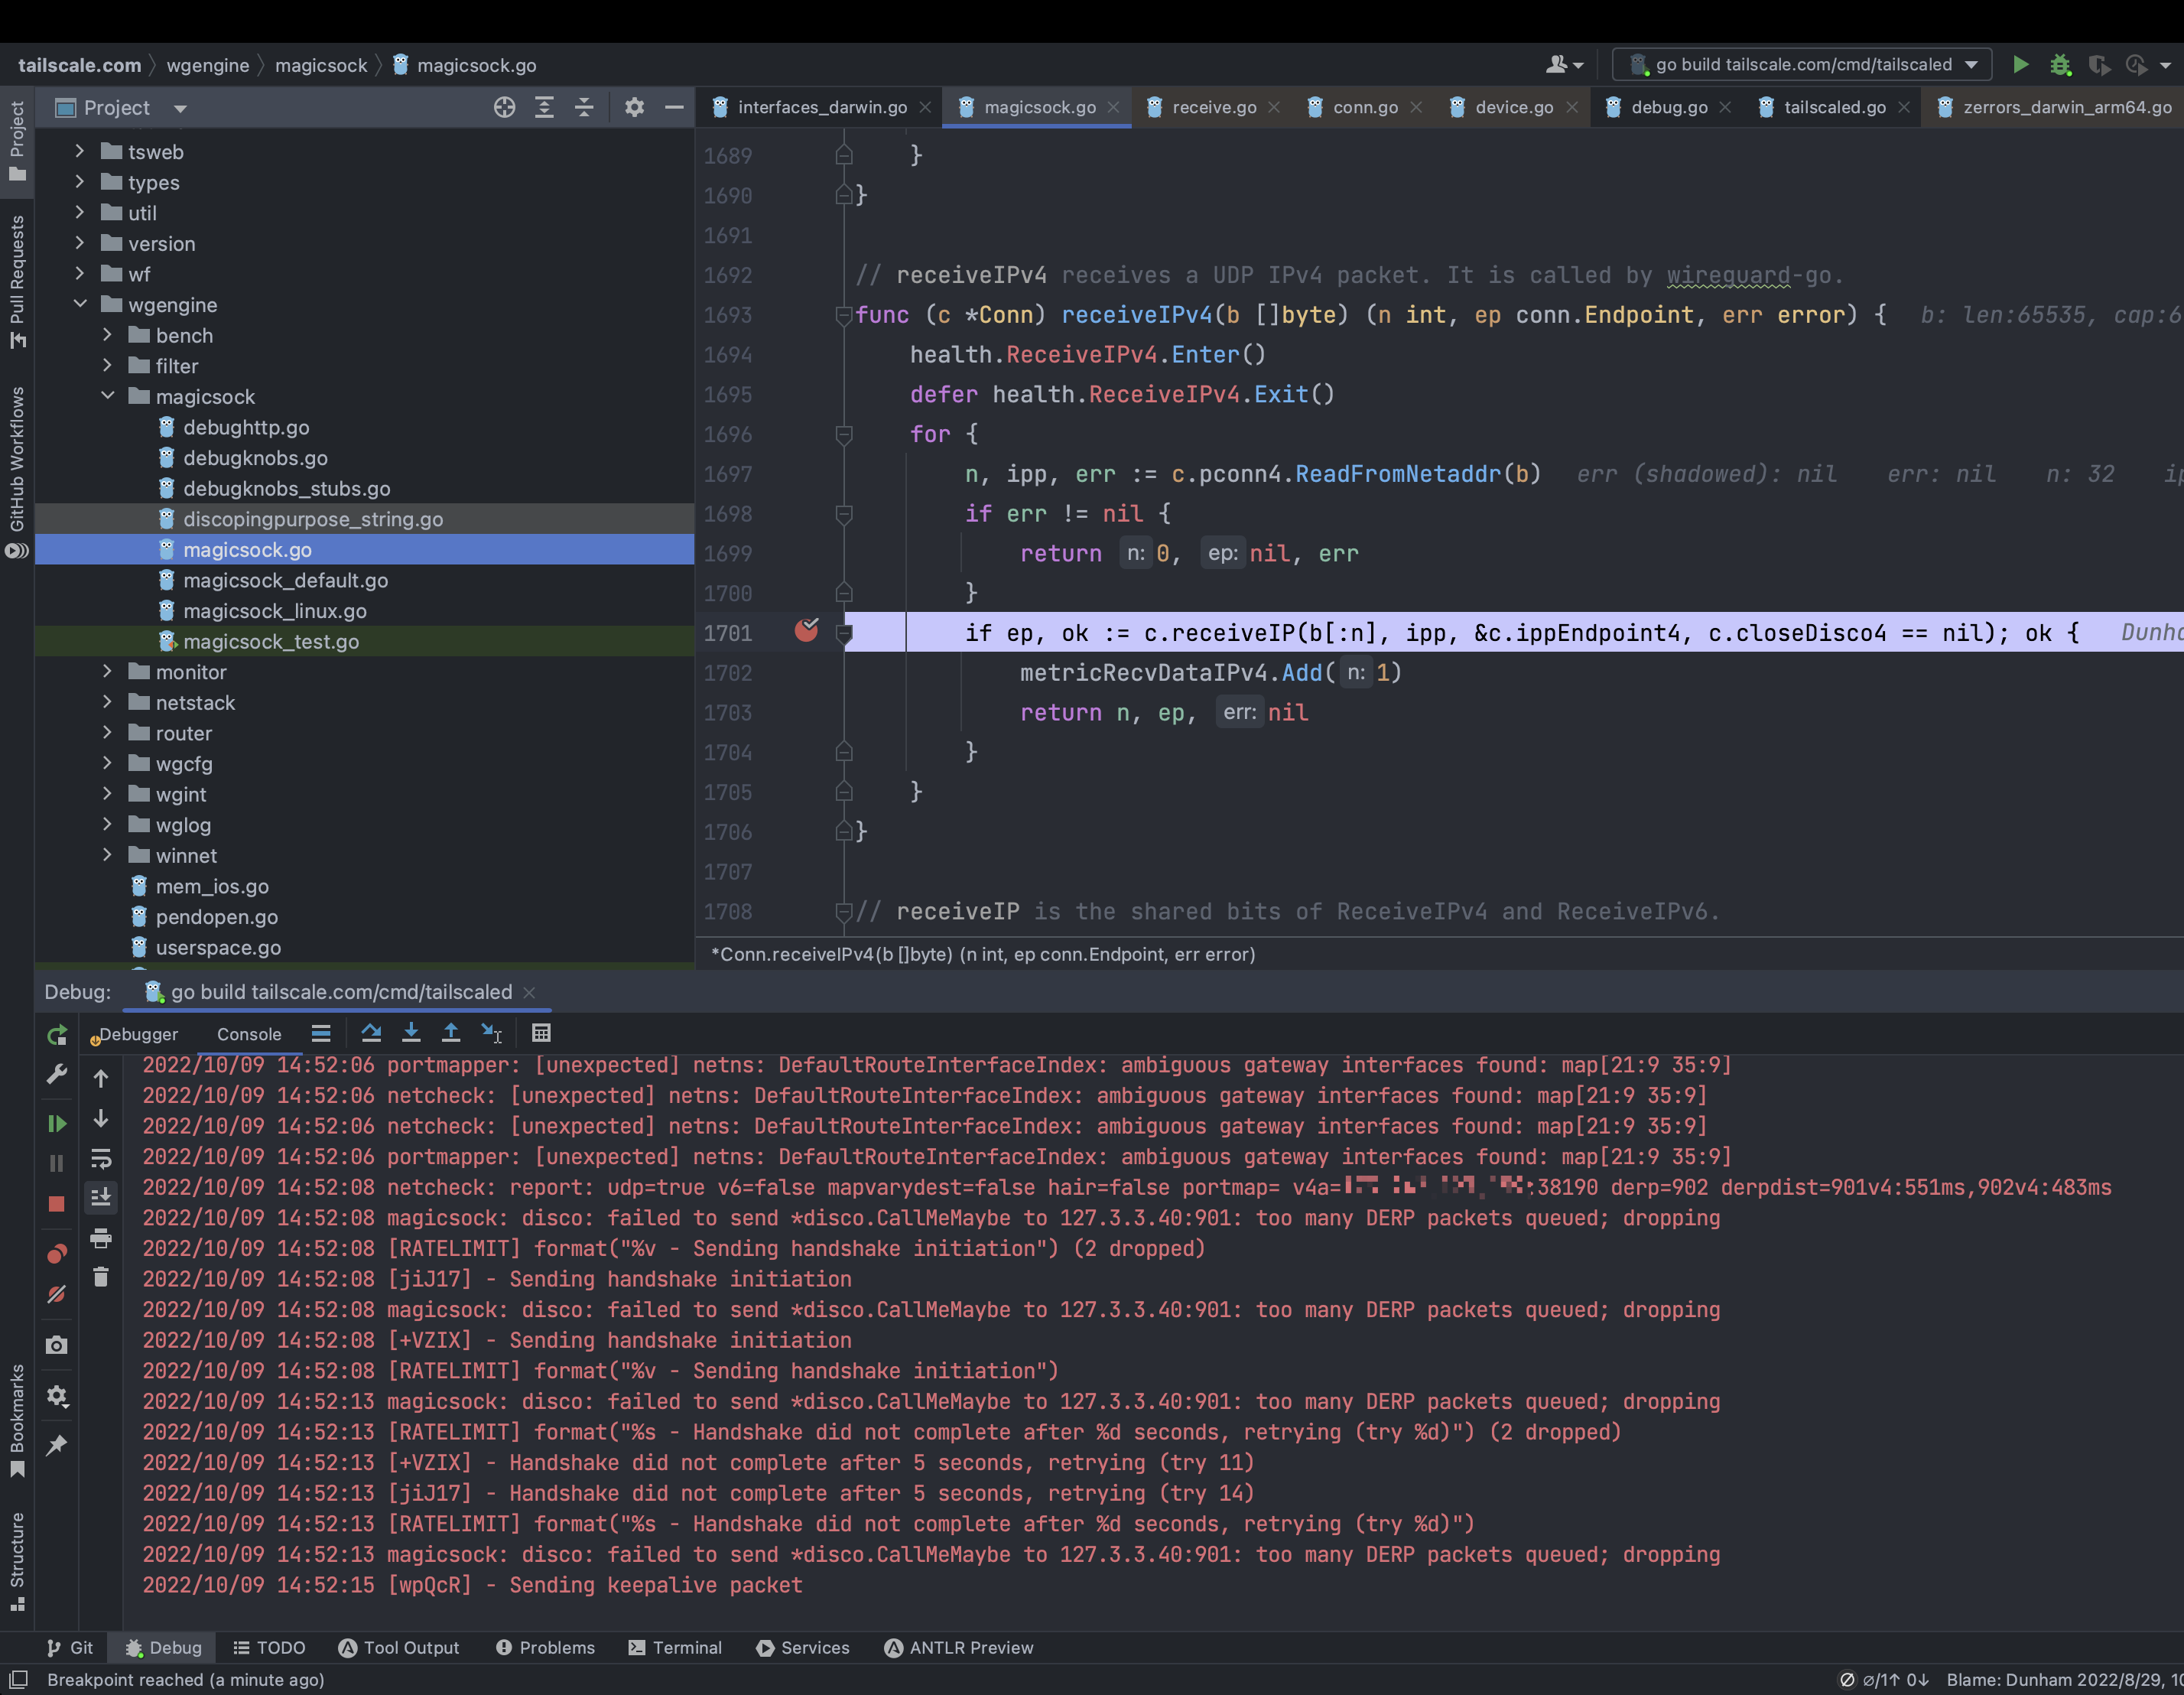
Task: Clear console output with trash icon
Action: [101, 1277]
